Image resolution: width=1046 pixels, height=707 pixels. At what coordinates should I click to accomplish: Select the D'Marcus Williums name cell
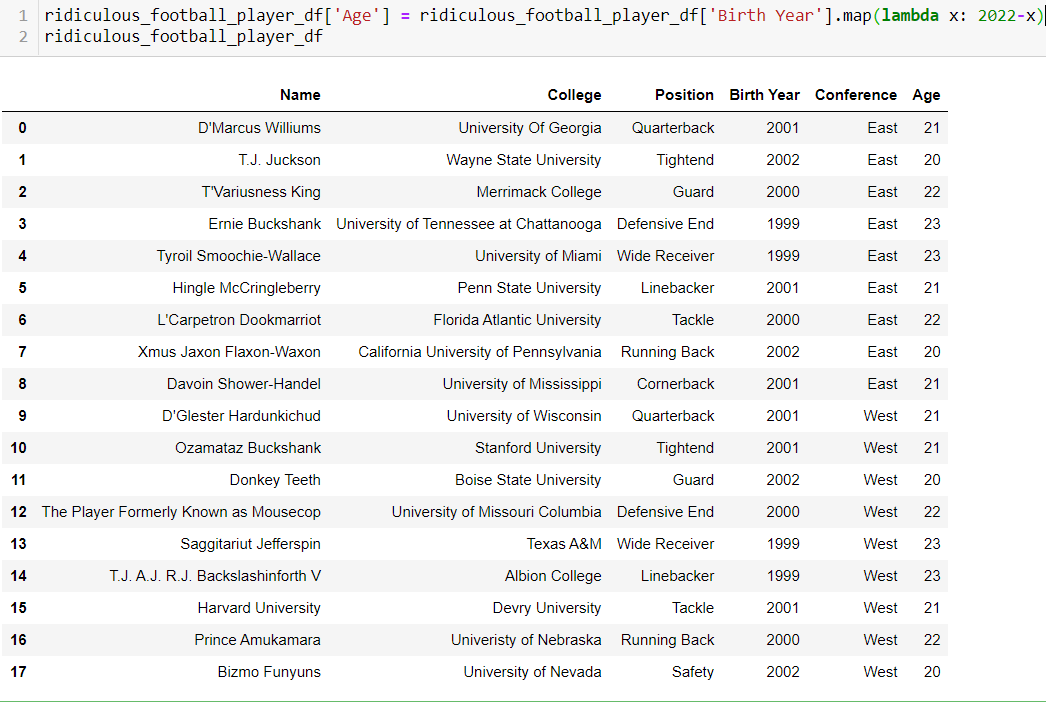[259, 128]
